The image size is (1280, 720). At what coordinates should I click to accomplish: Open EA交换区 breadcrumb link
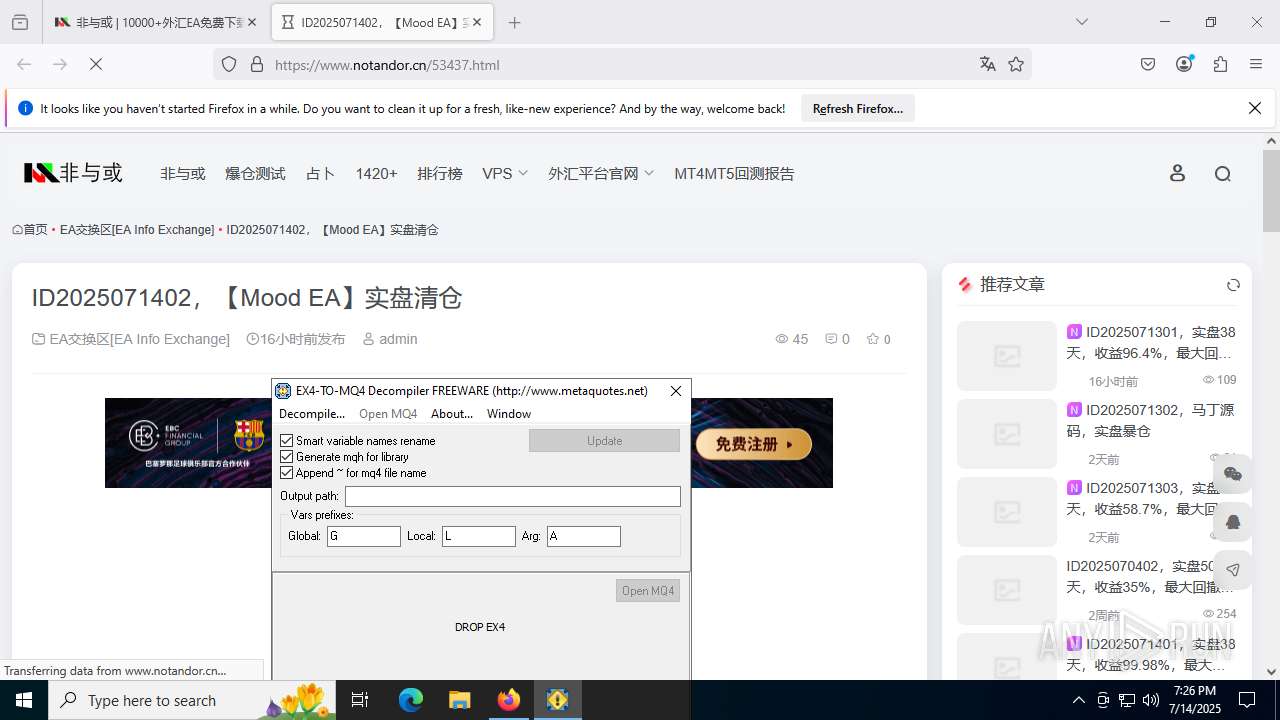click(x=137, y=229)
